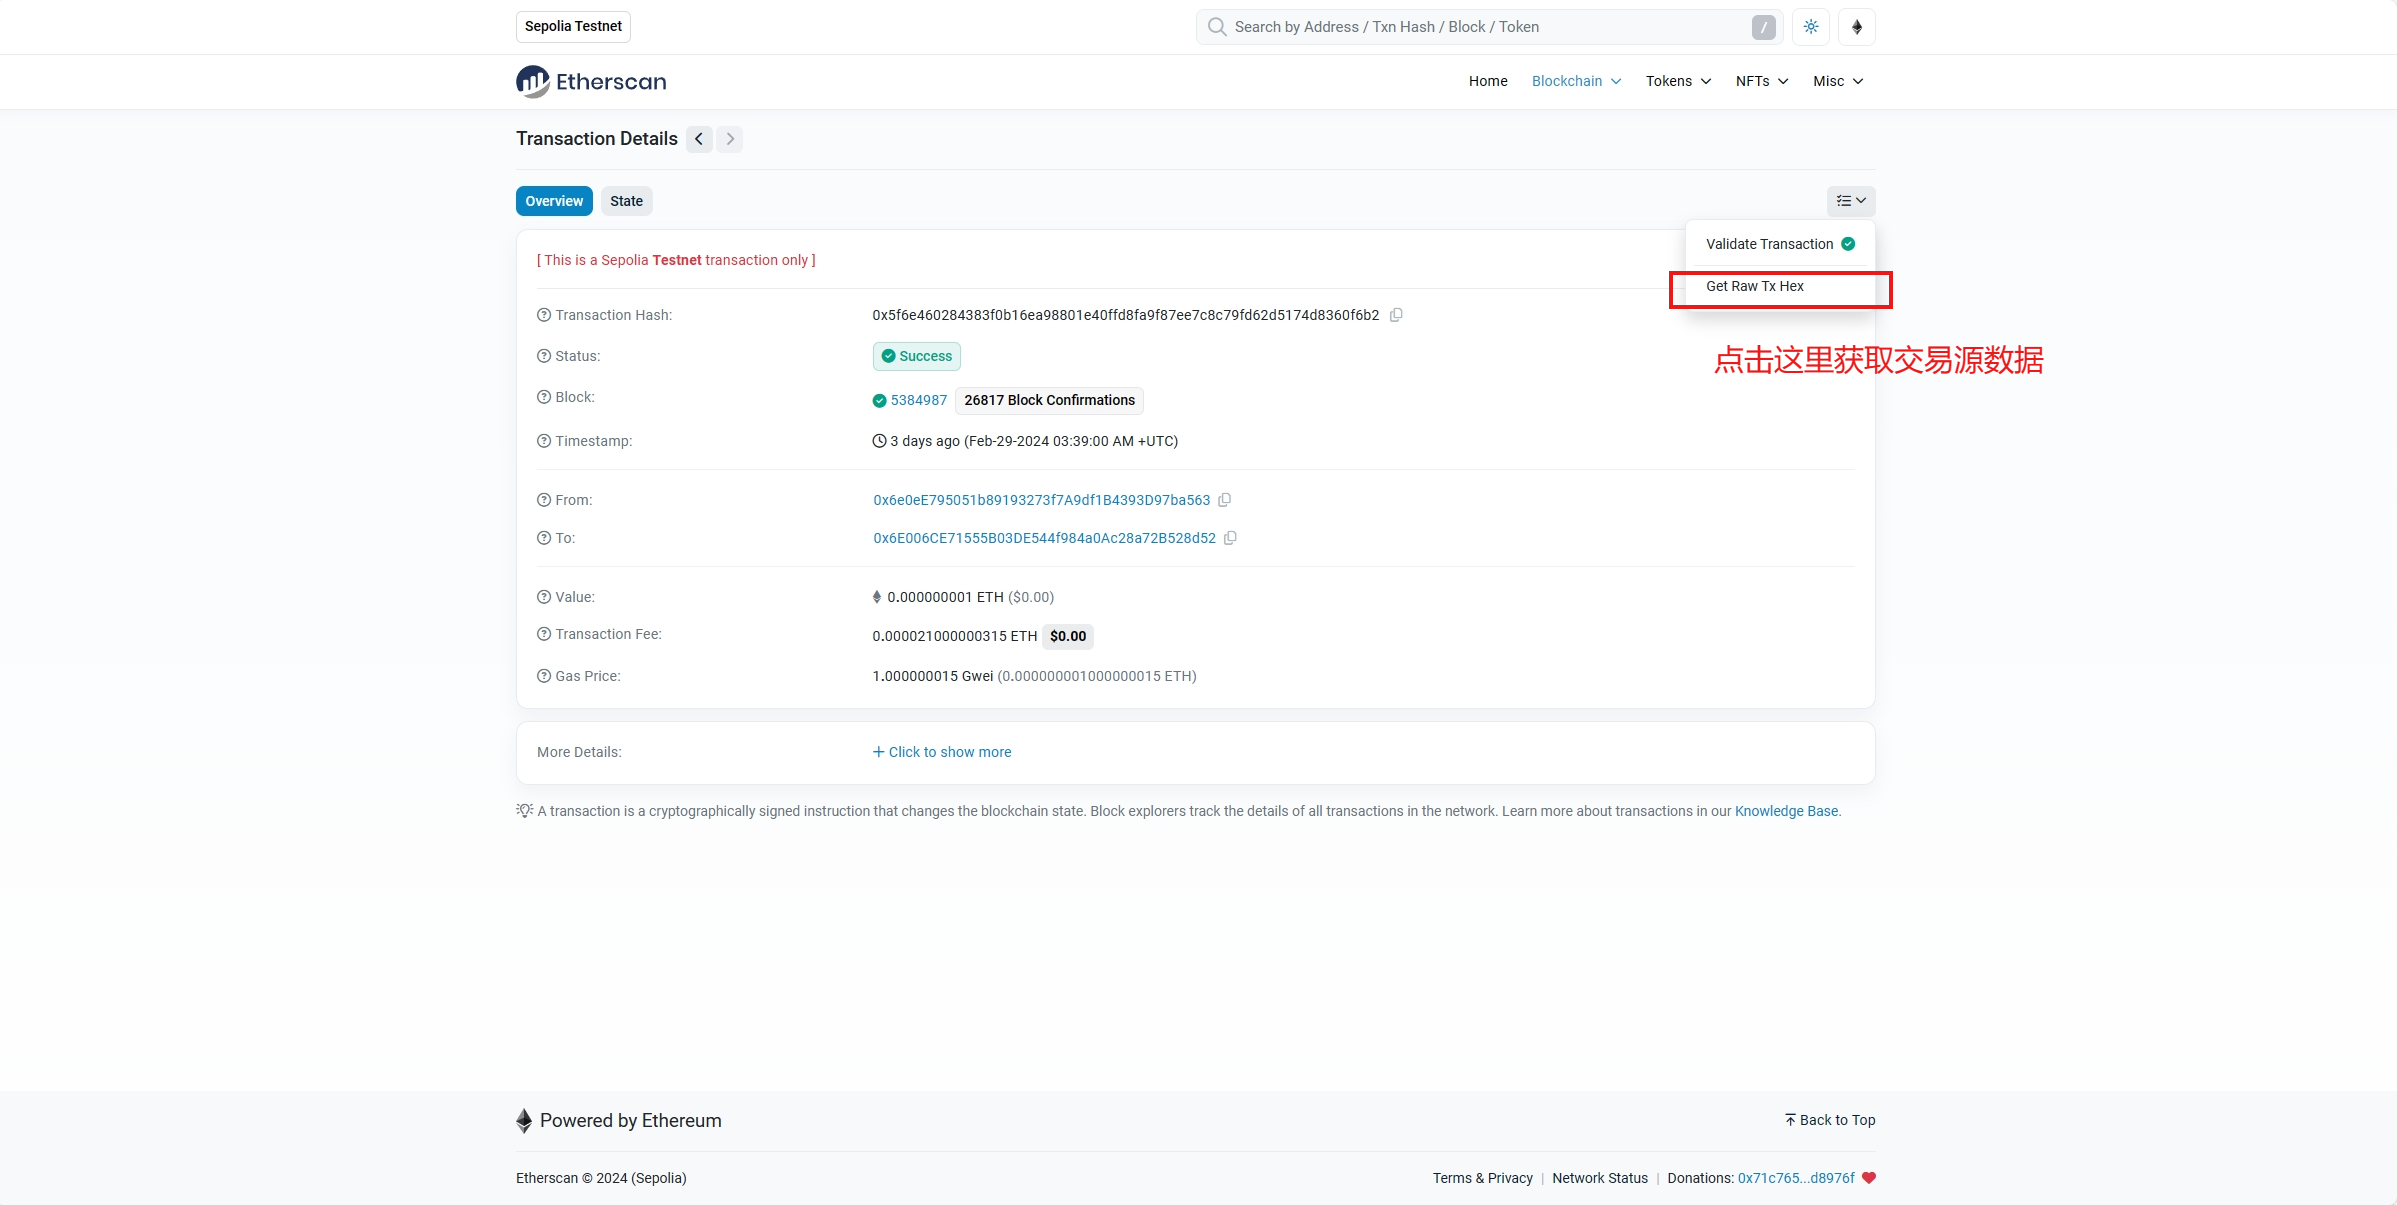Click the Success status green icon

[887, 357]
